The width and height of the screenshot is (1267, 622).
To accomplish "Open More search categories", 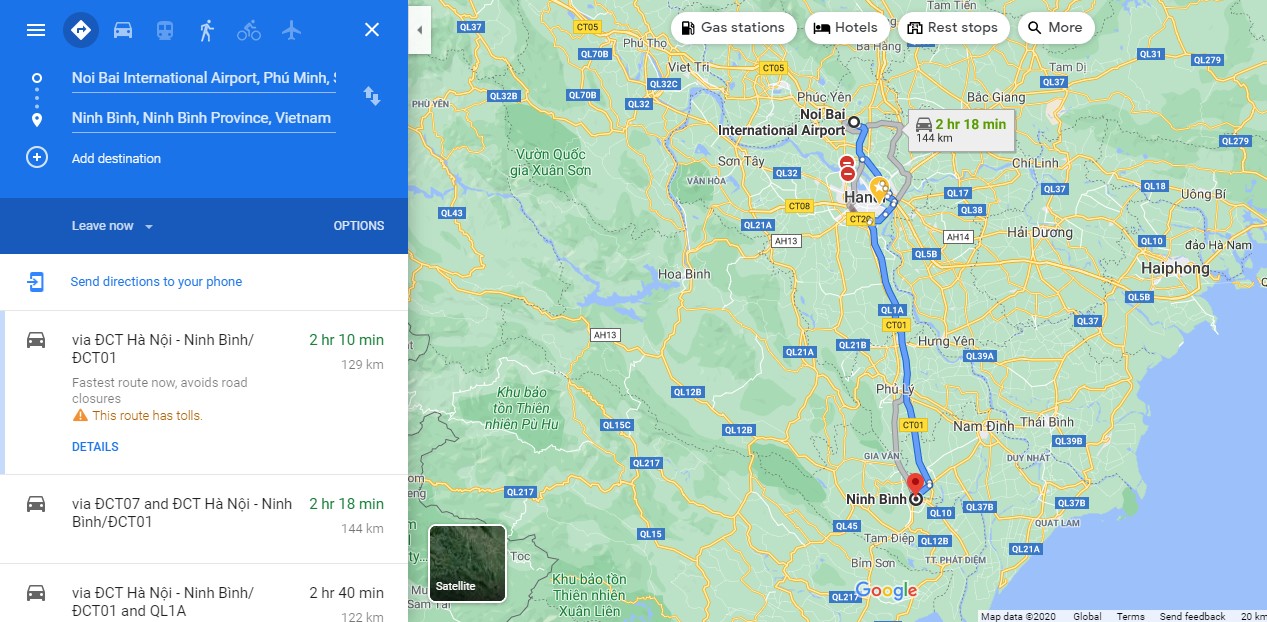I will [1056, 28].
